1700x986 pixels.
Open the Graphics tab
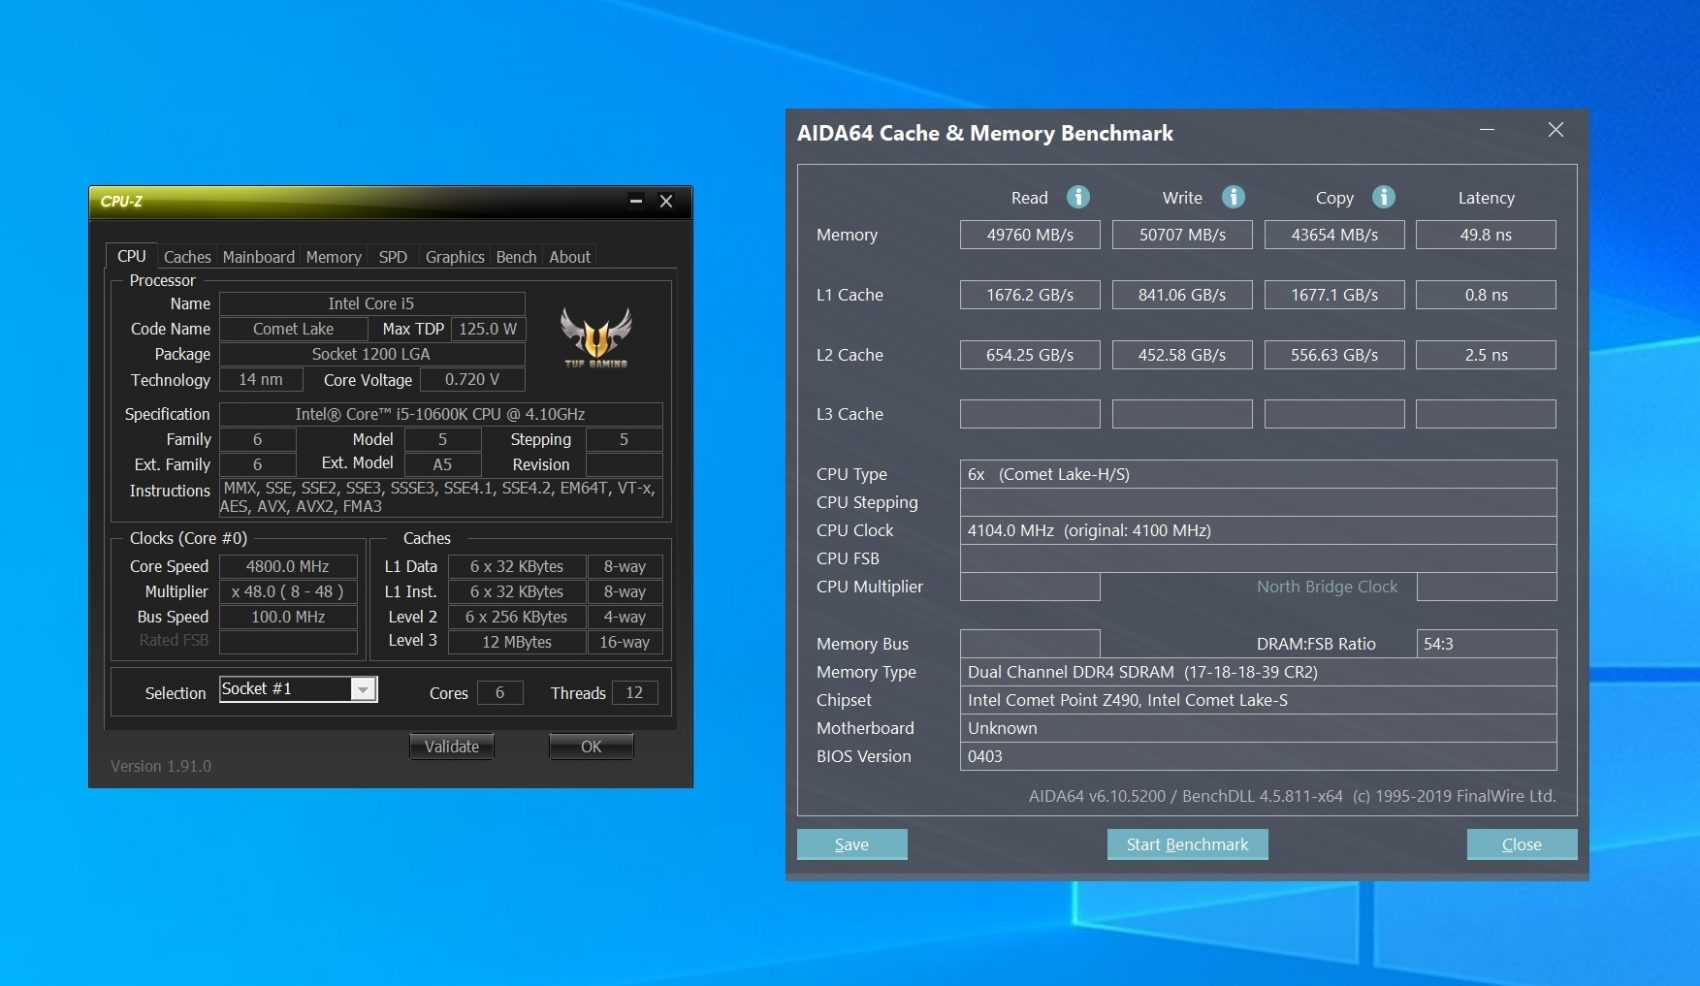tap(454, 257)
